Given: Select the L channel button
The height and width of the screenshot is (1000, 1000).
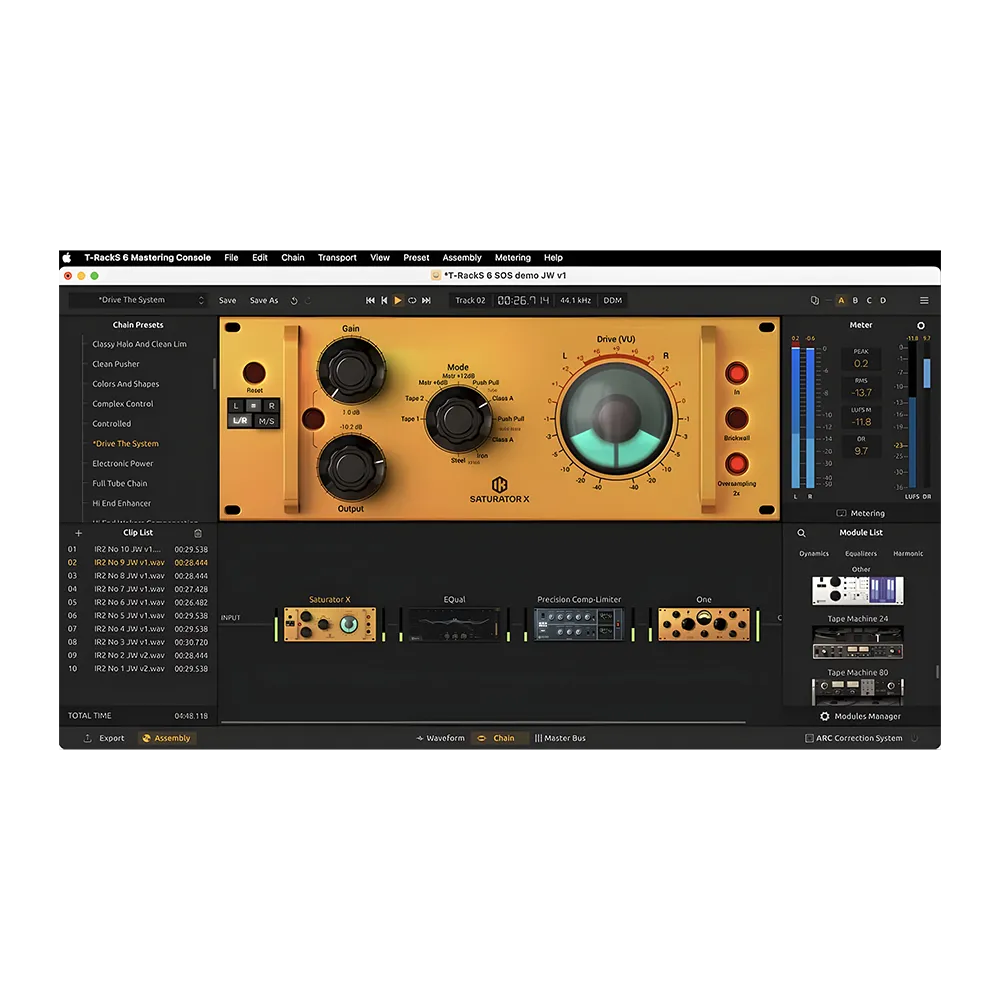Looking at the screenshot, I should point(235,406).
